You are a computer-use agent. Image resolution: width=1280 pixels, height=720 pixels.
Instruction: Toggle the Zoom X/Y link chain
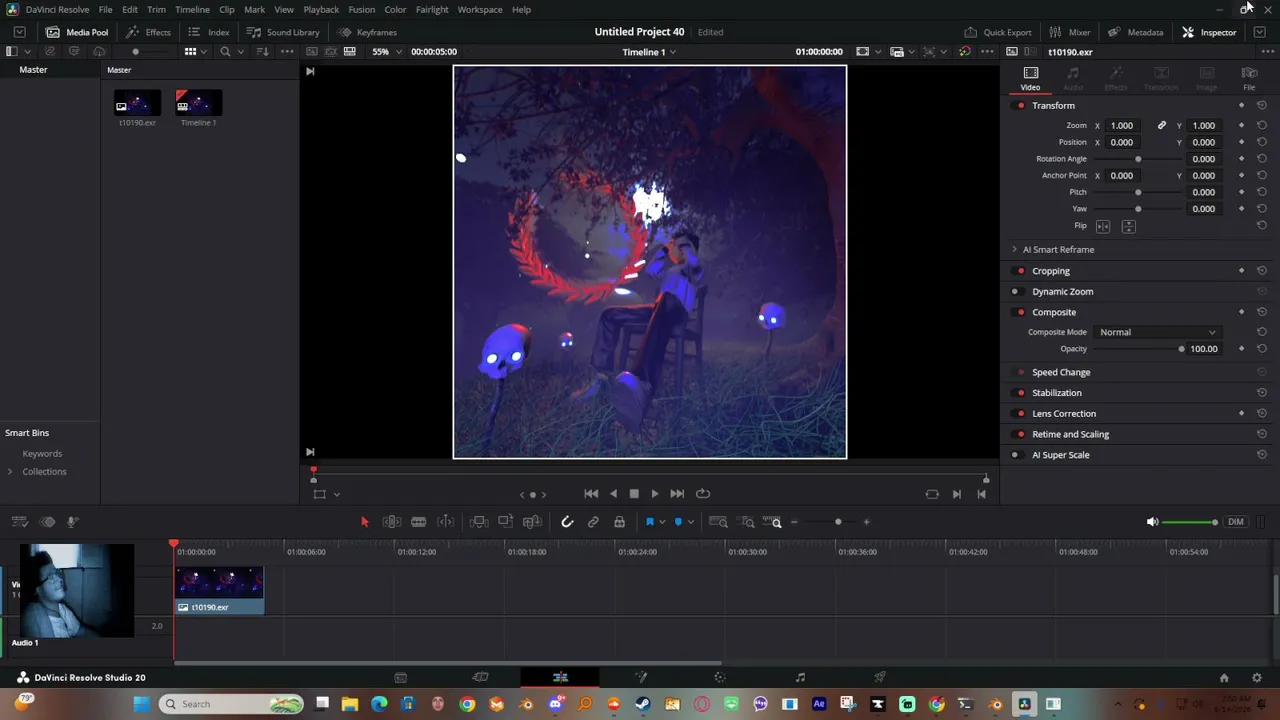point(1162,126)
